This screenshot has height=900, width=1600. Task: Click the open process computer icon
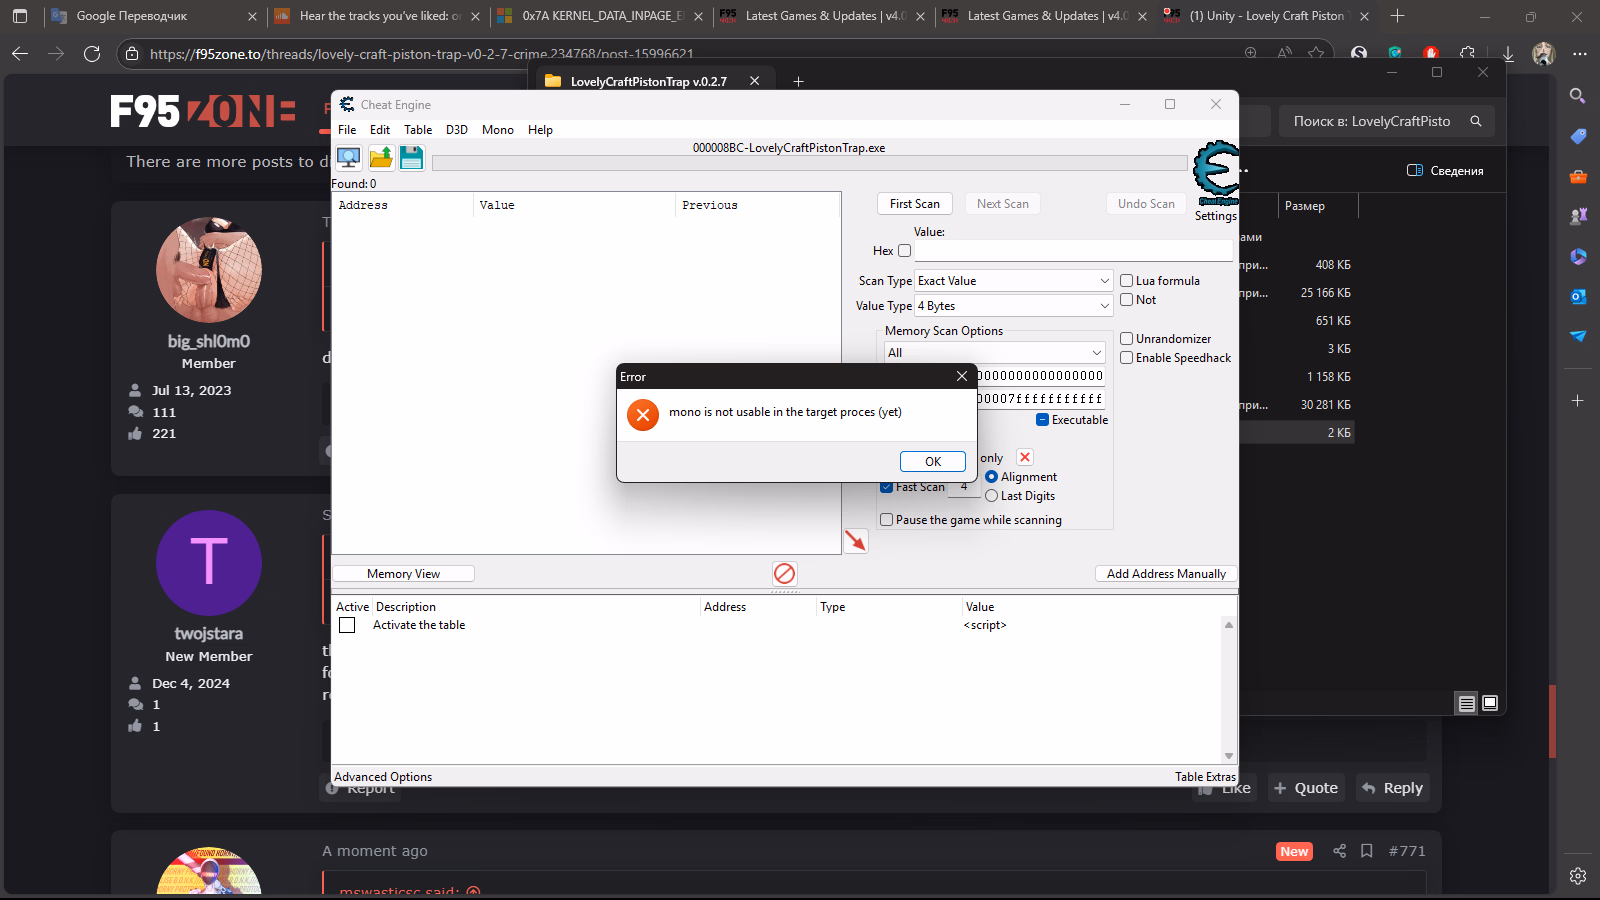click(x=348, y=158)
